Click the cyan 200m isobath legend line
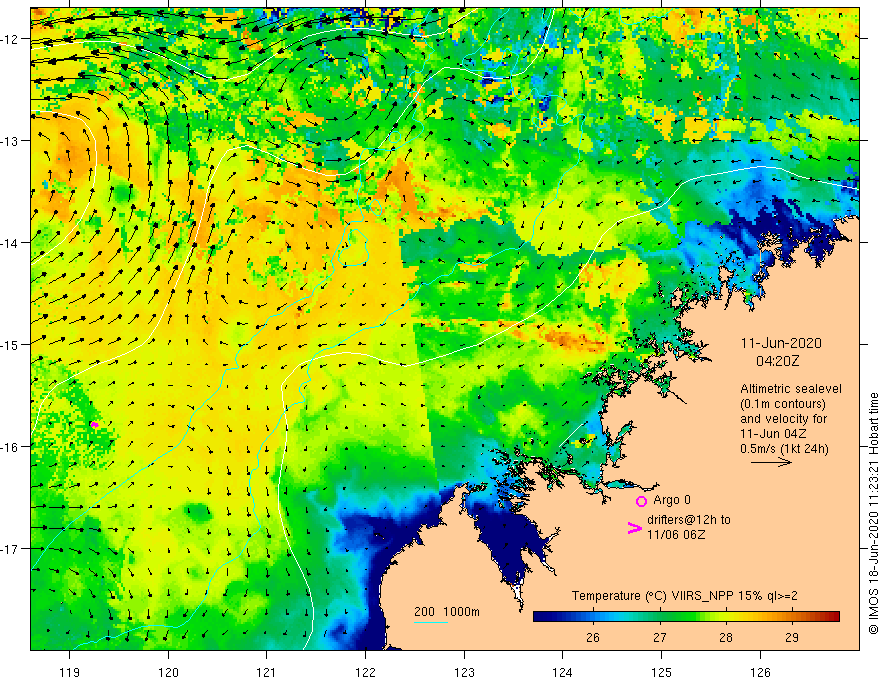 [x=430, y=622]
